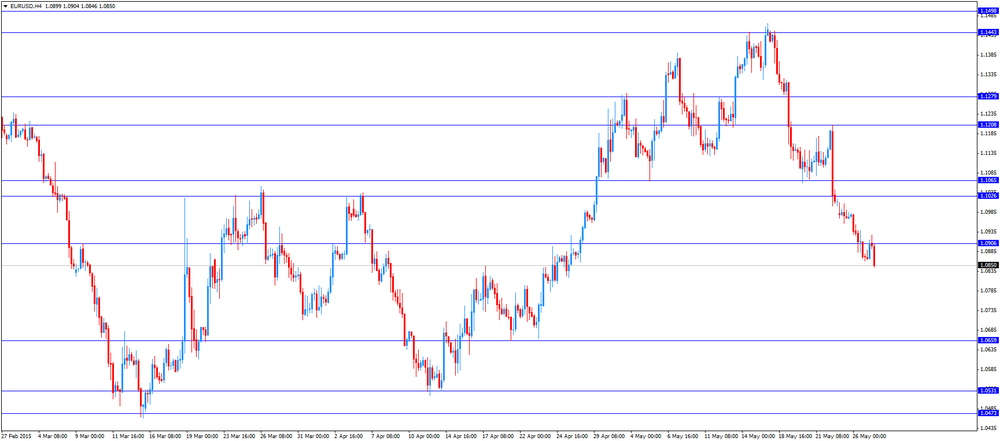The image size is (1000, 441).
Task: Select the 1.1065 blue price label
Action: click(x=988, y=181)
